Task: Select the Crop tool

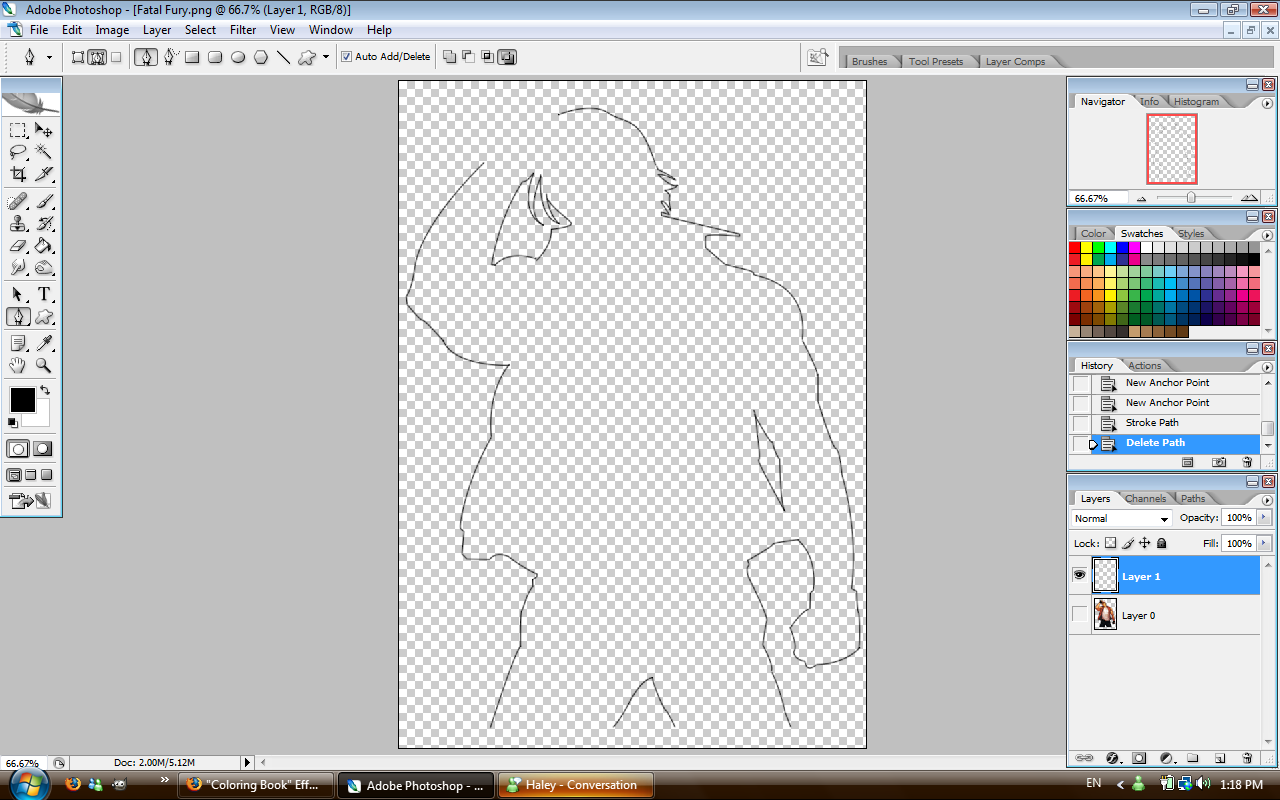Action: (x=17, y=173)
